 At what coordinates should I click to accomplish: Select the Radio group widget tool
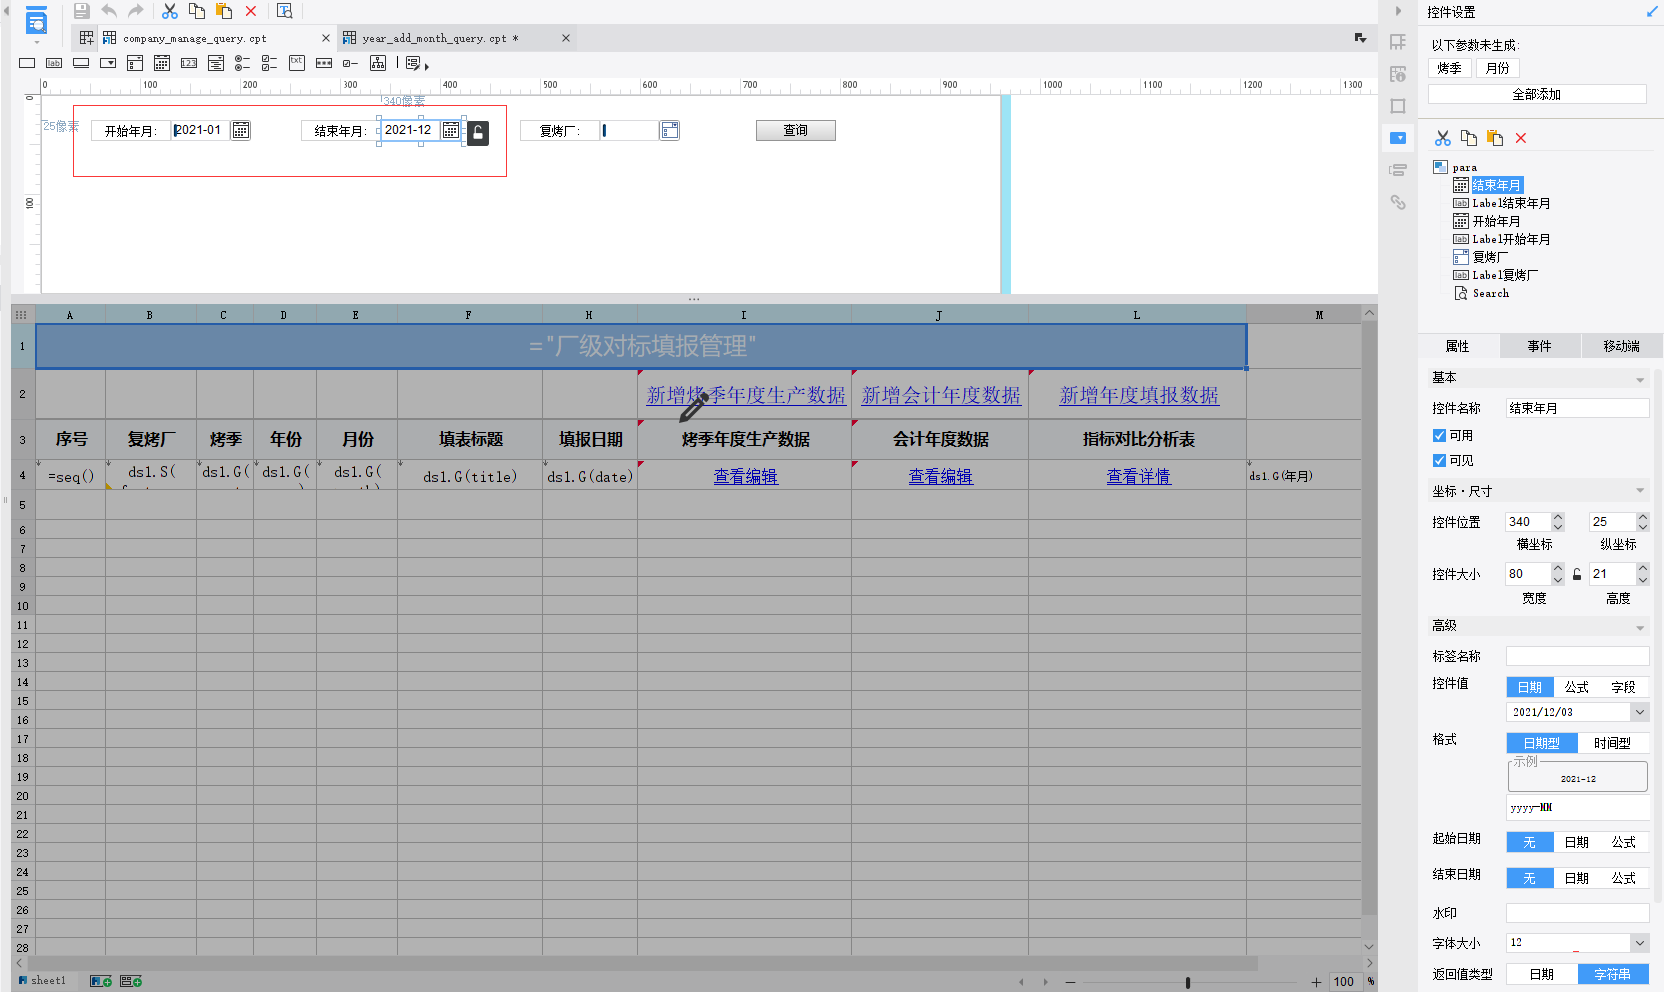click(243, 63)
